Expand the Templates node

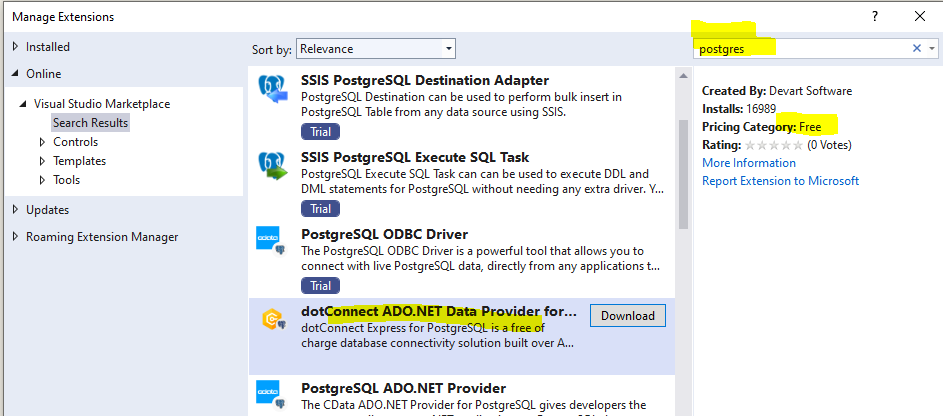tap(43, 161)
